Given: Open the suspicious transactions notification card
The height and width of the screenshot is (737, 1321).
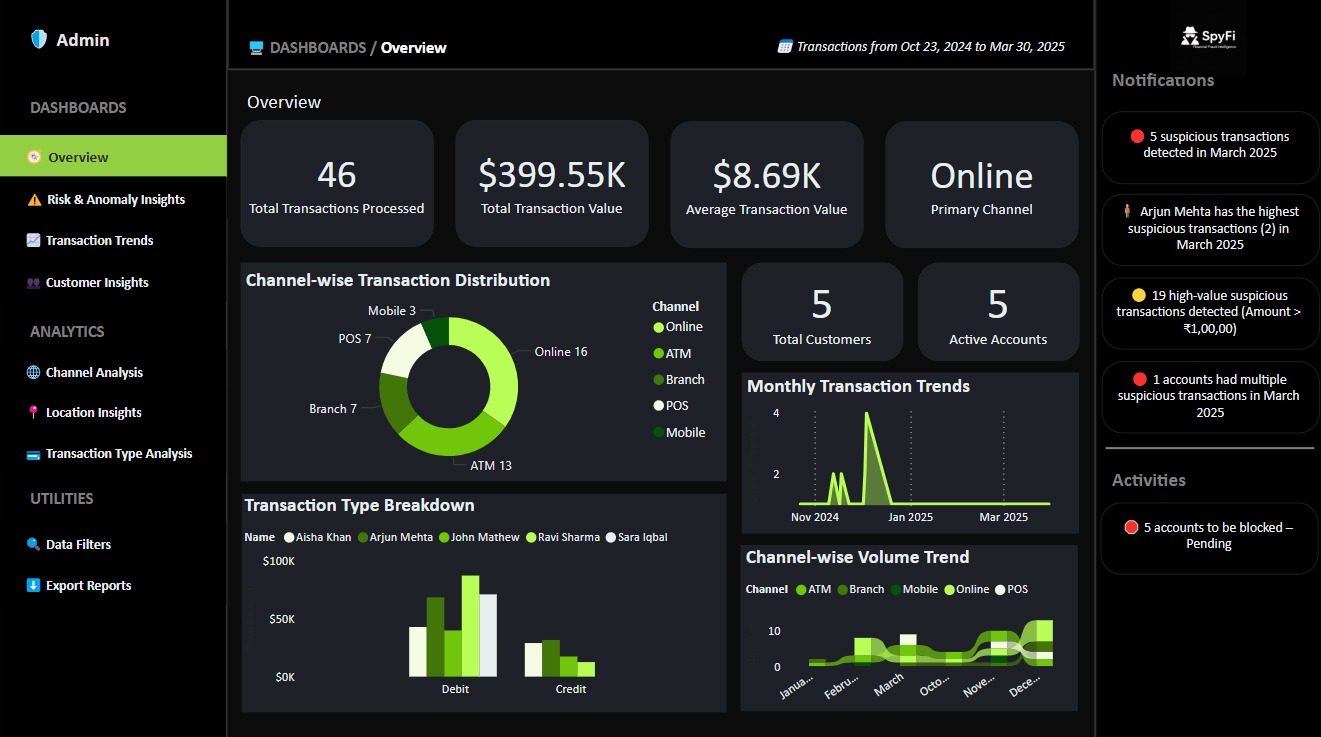Looking at the screenshot, I should [1209, 146].
